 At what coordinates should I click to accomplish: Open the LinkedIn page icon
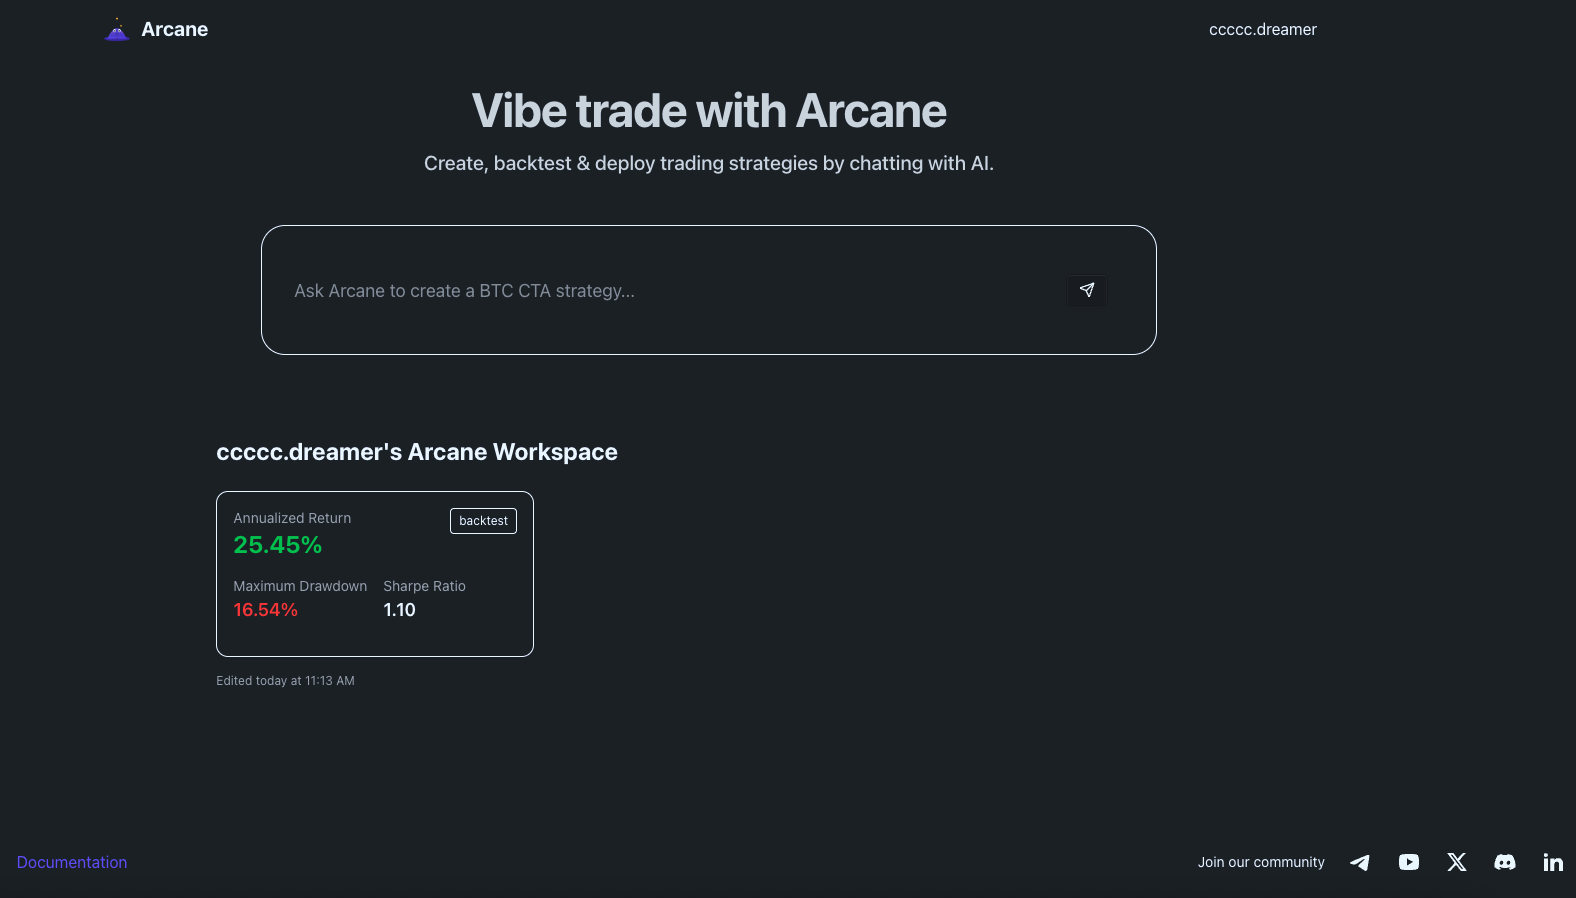pos(1553,862)
